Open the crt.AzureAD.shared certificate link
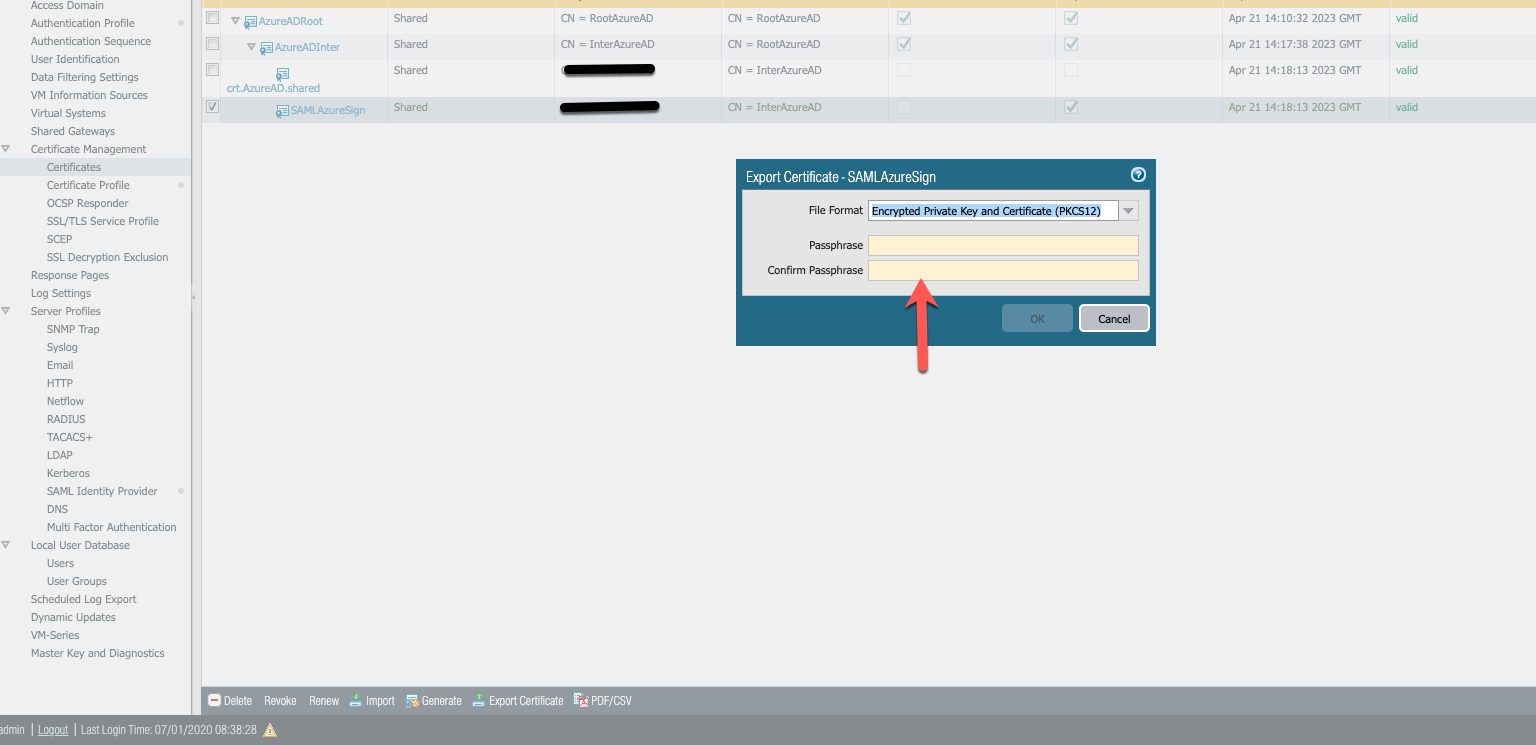Viewport: 1536px width, 745px height. 273,88
